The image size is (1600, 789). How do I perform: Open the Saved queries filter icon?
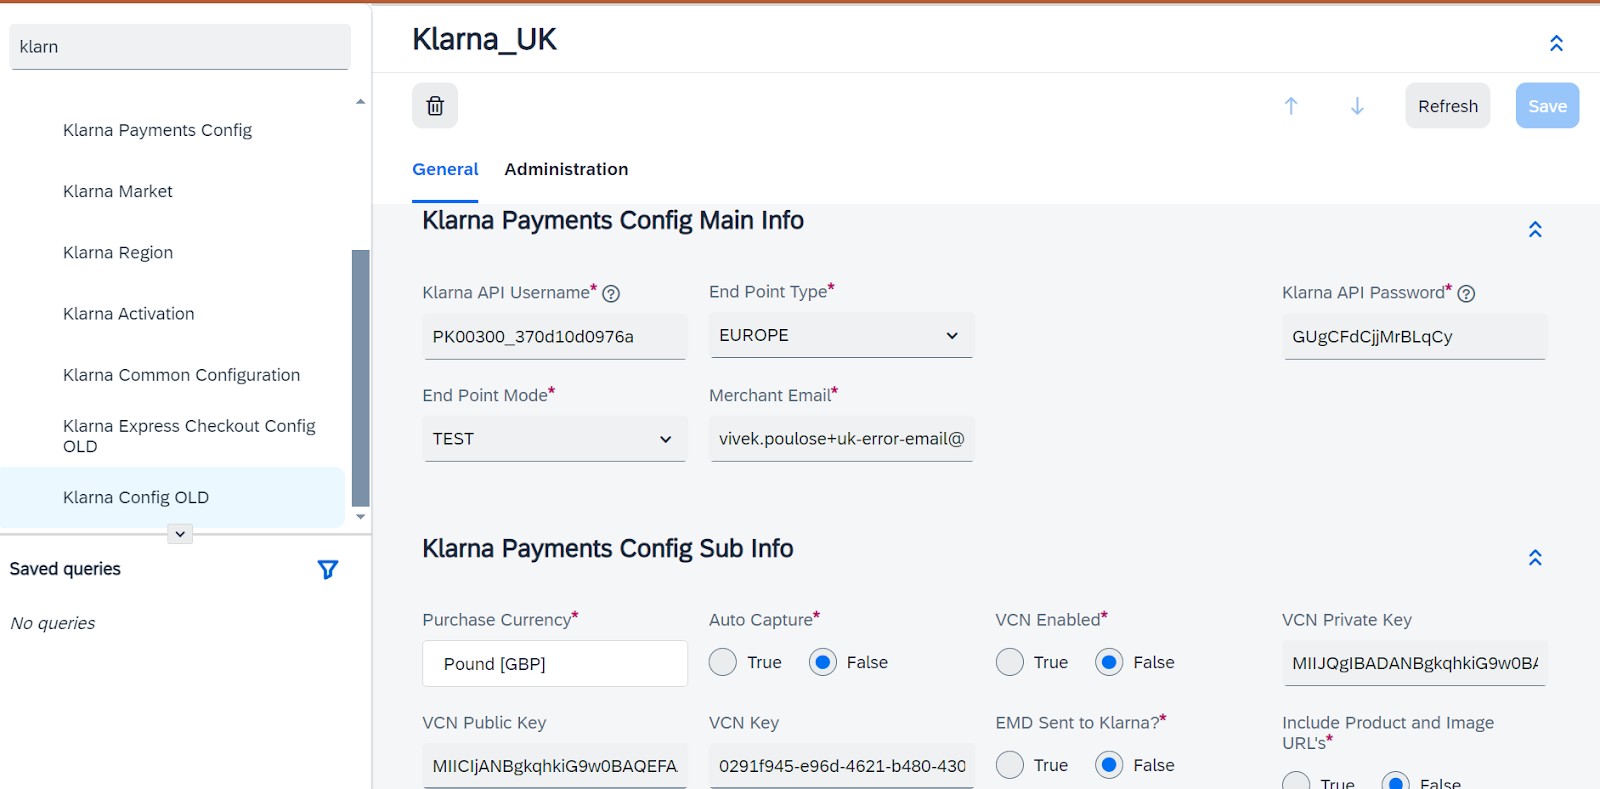point(327,569)
